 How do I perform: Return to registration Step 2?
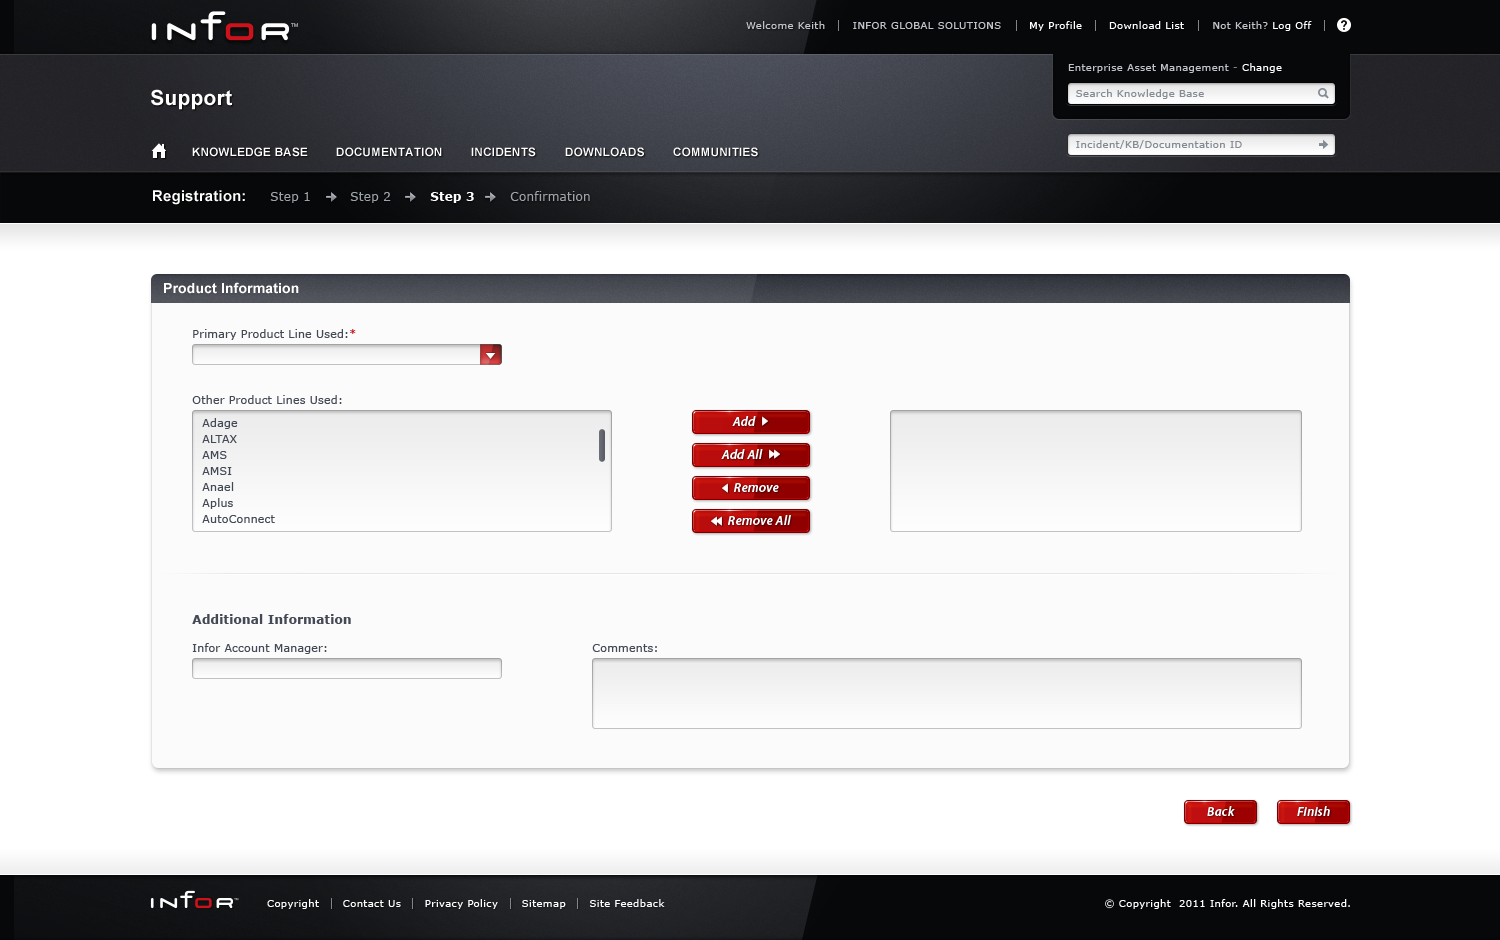pyautogui.click(x=370, y=197)
